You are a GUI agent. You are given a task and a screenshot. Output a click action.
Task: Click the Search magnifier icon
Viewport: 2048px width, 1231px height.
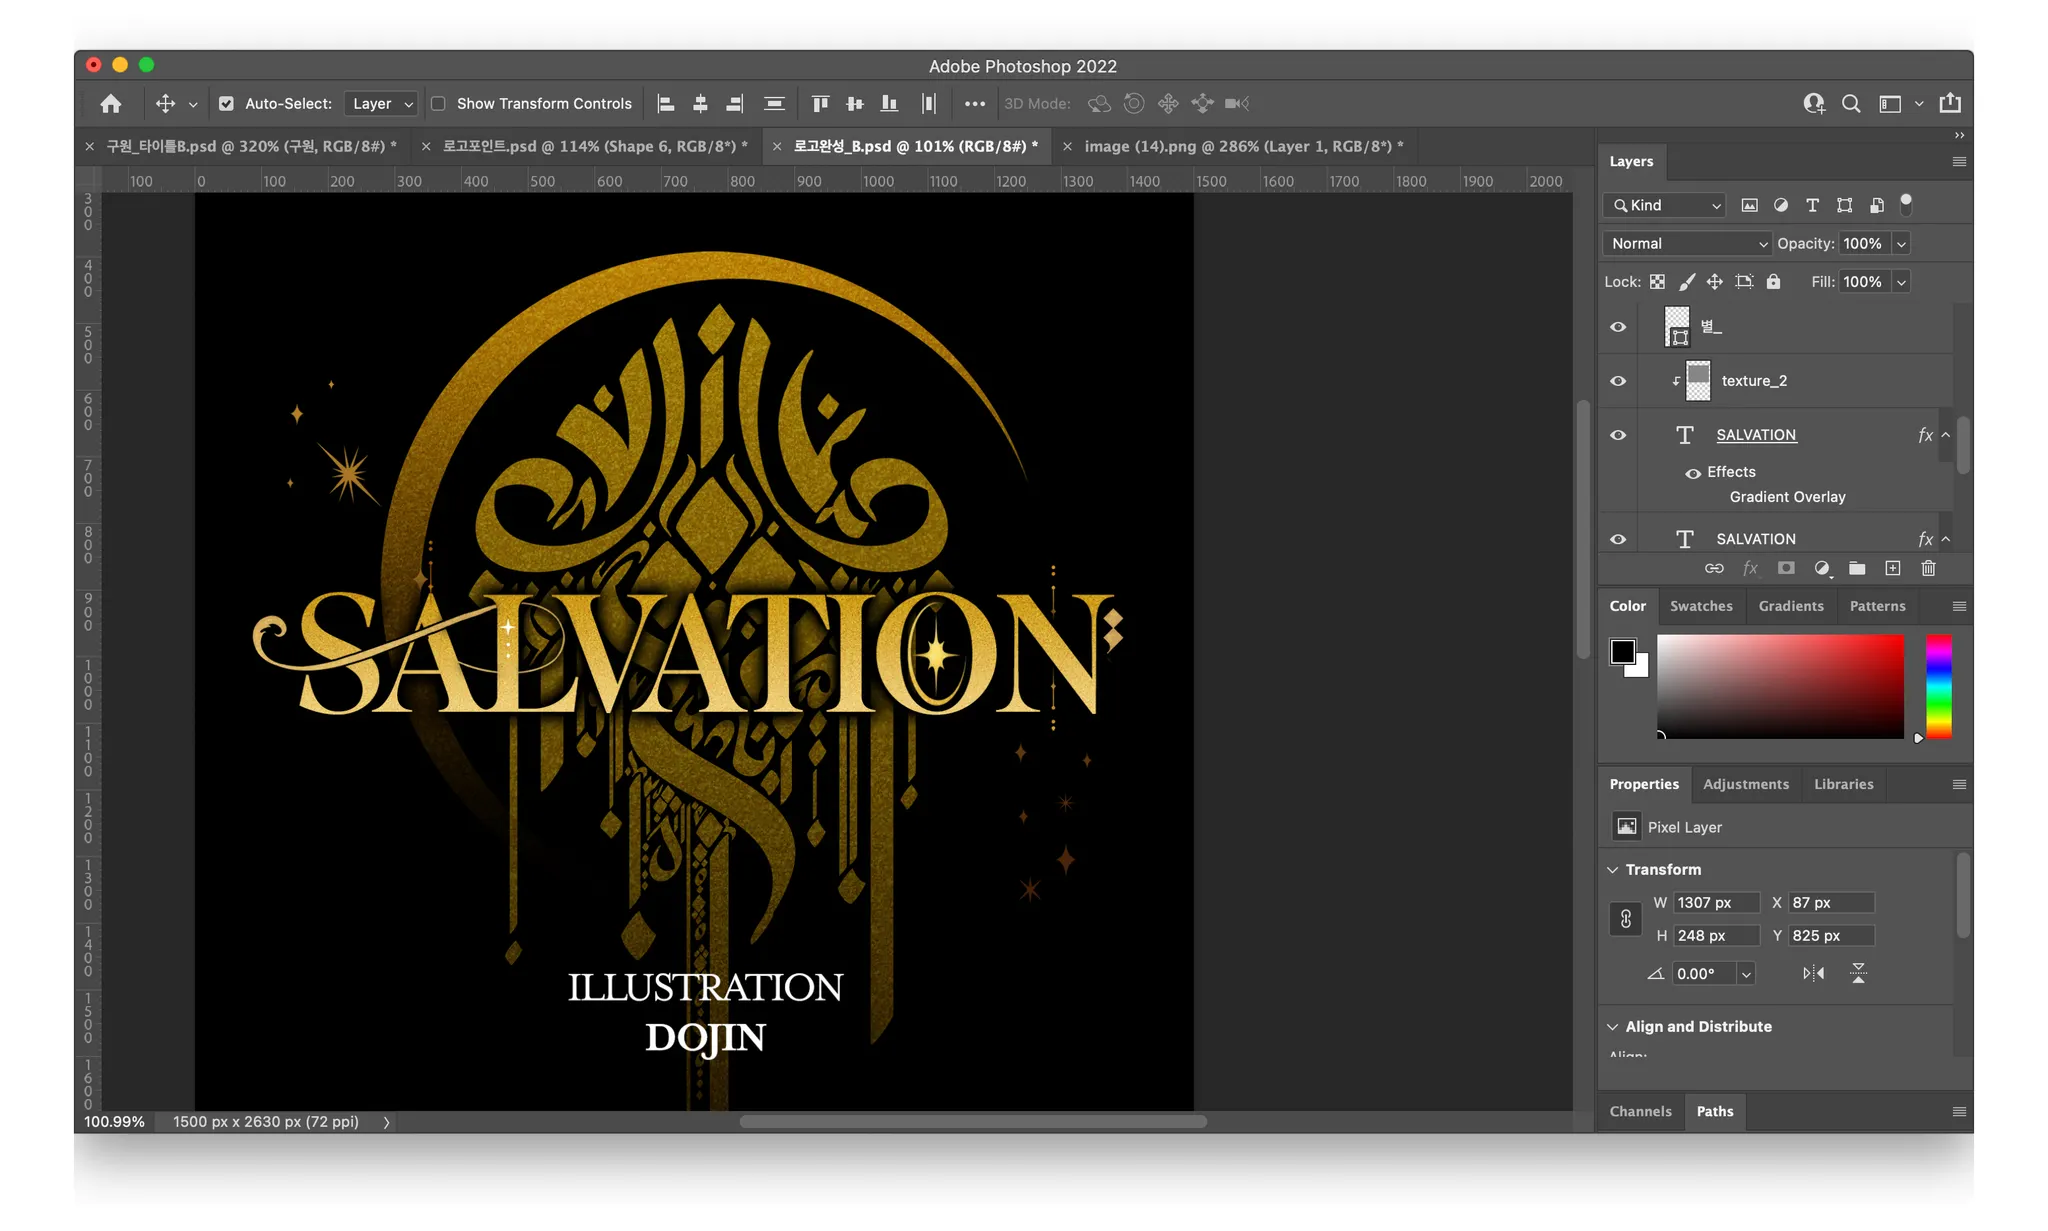pos(1851,104)
